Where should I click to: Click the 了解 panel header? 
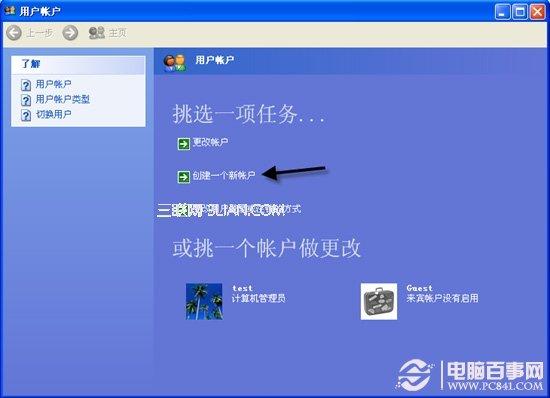(x=78, y=65)
